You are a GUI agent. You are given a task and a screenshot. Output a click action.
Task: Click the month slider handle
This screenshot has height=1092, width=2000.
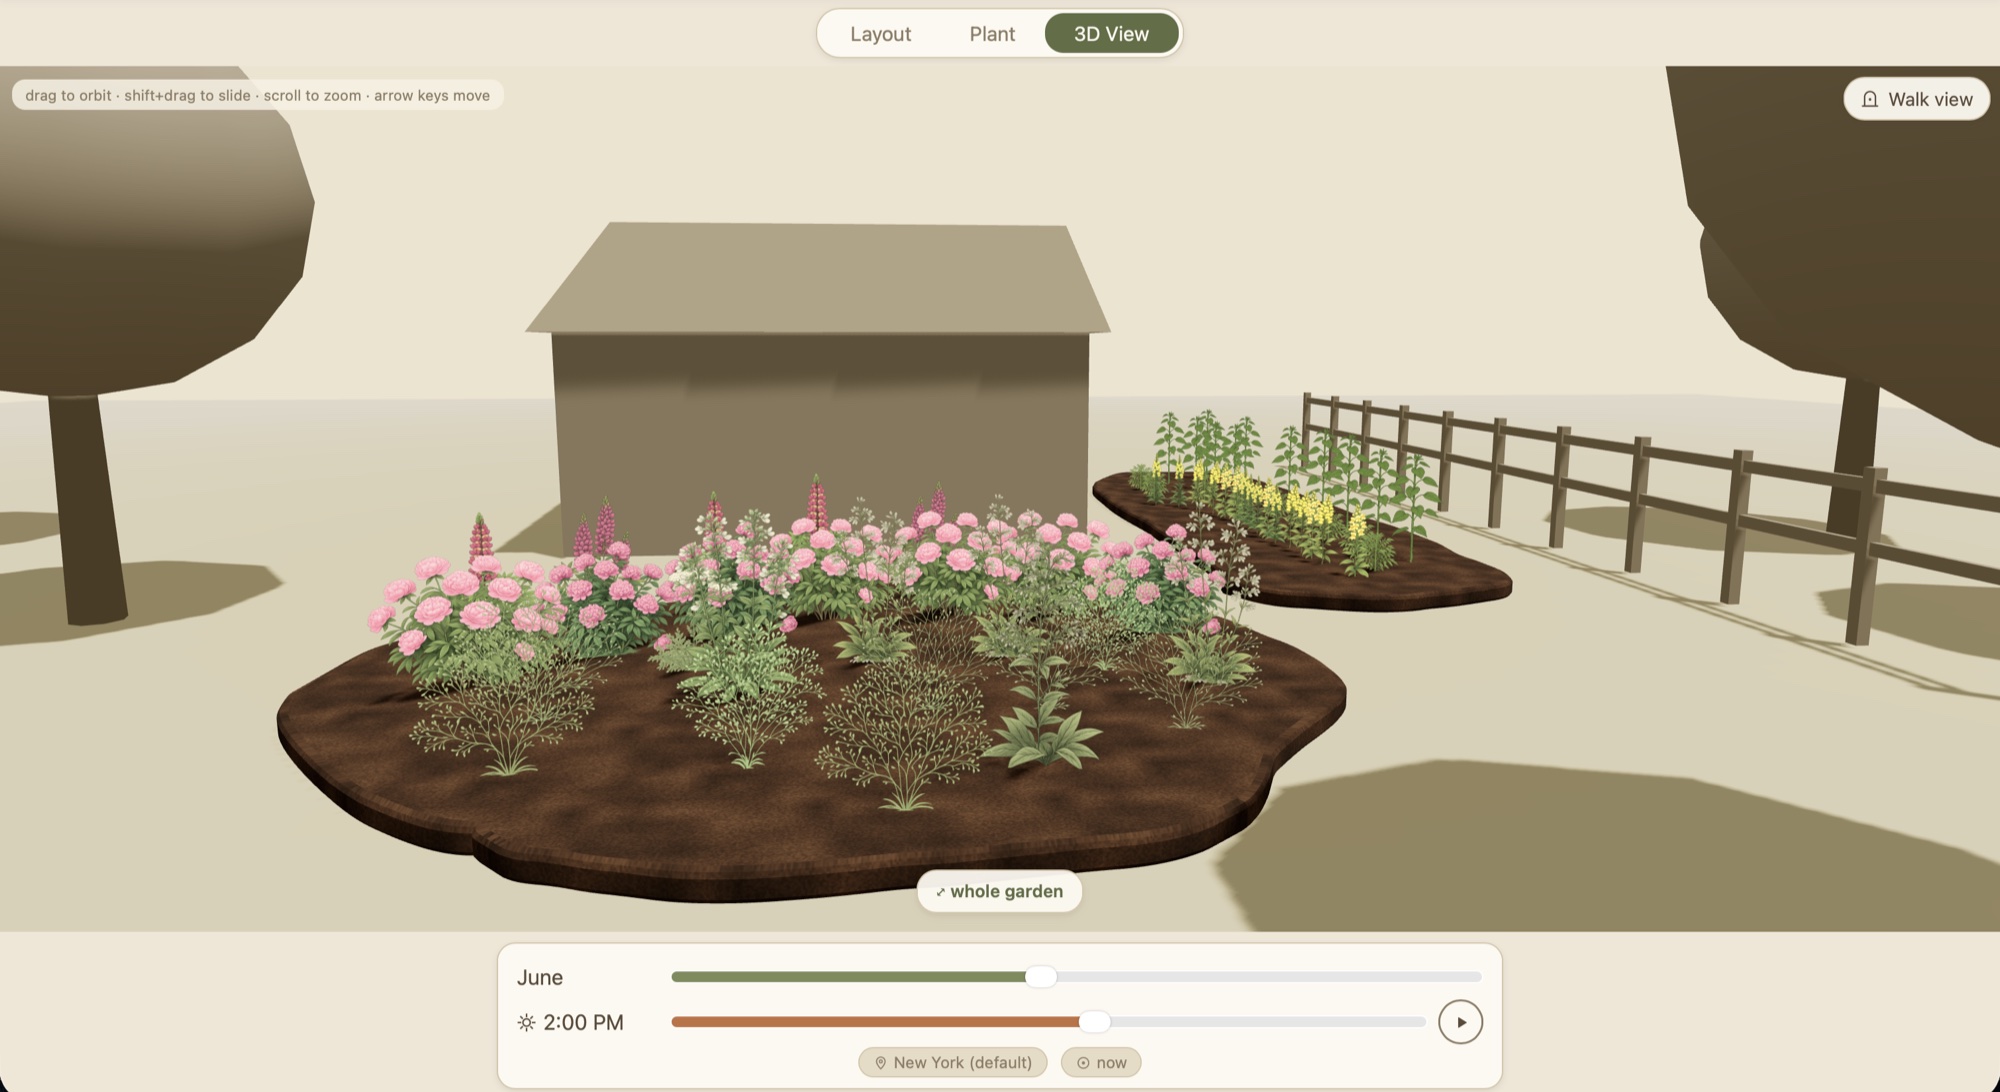coord(1041,976)
